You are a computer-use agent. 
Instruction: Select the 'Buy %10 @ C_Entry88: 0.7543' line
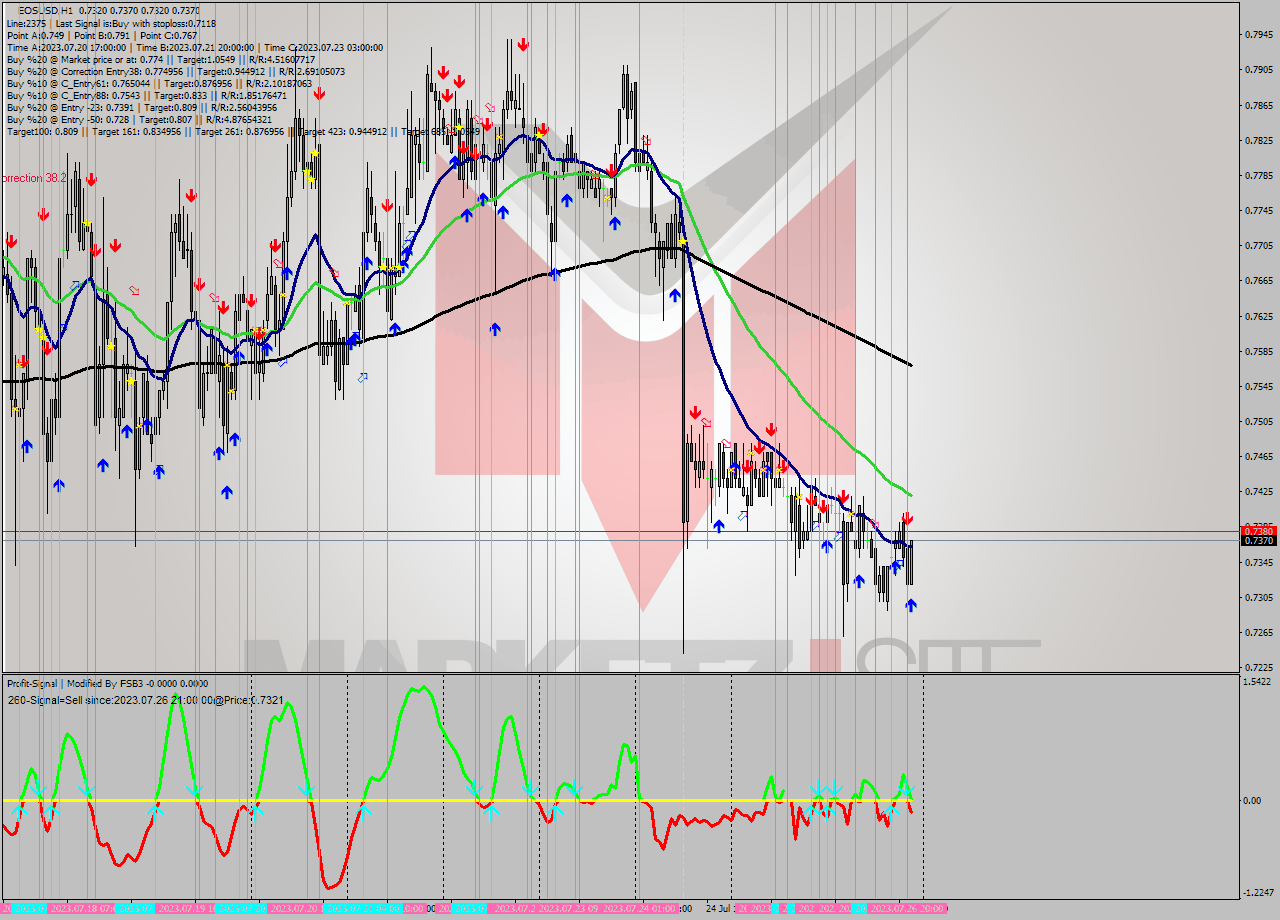click(x=146, y=96)
